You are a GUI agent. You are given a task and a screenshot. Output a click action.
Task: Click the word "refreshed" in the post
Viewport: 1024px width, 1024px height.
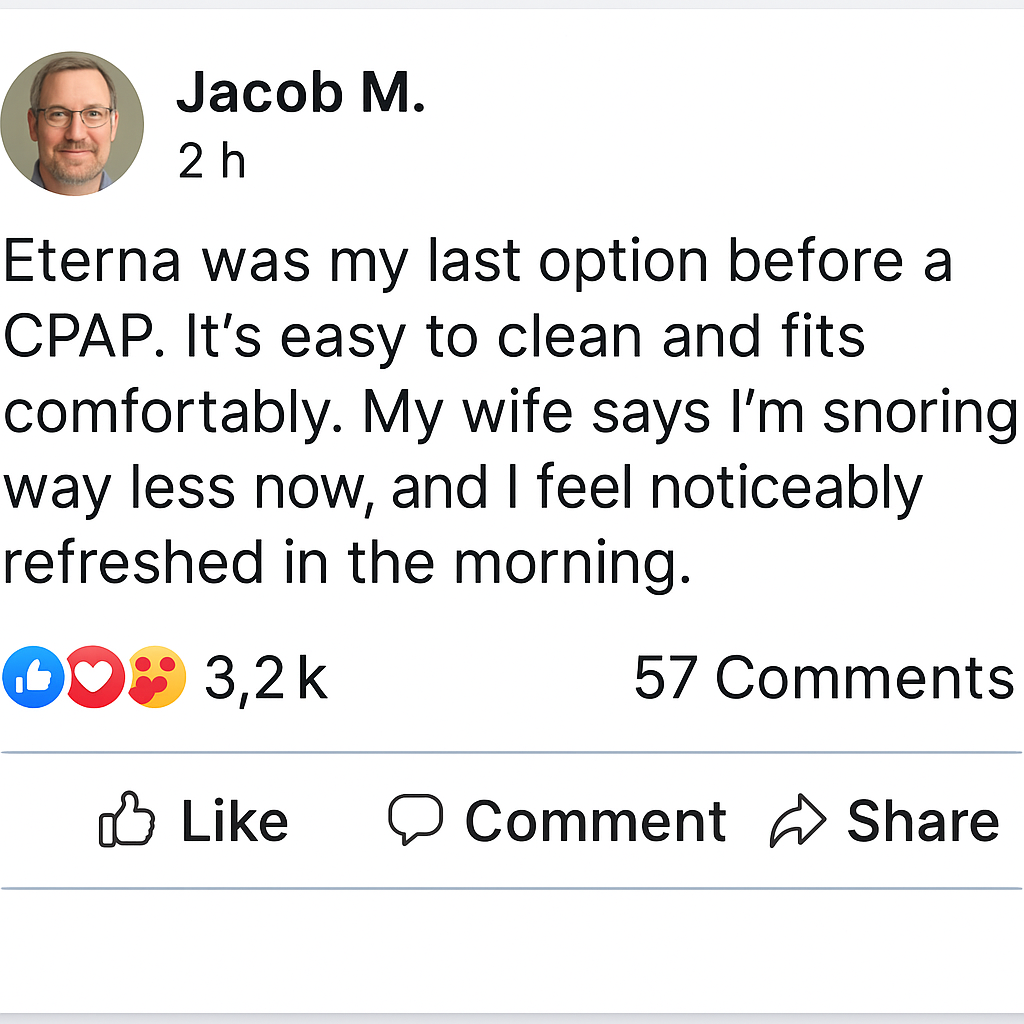133,563
